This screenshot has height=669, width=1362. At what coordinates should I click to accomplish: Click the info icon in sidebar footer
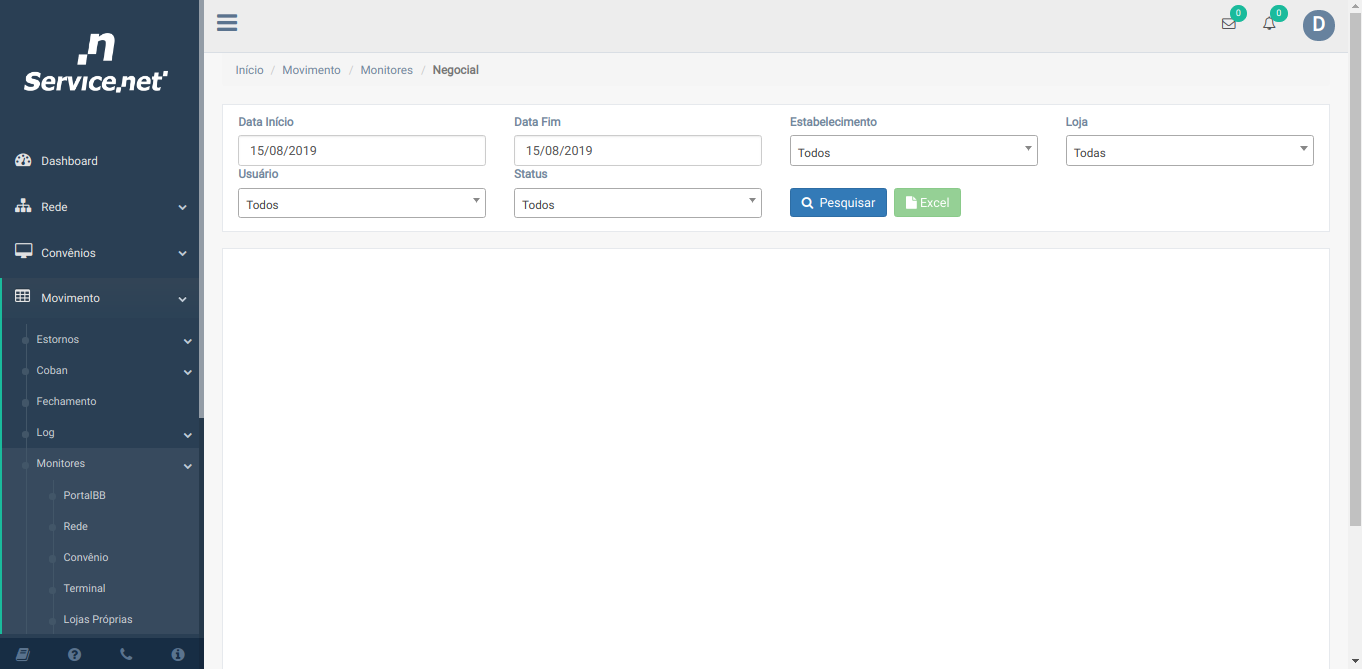178,654
